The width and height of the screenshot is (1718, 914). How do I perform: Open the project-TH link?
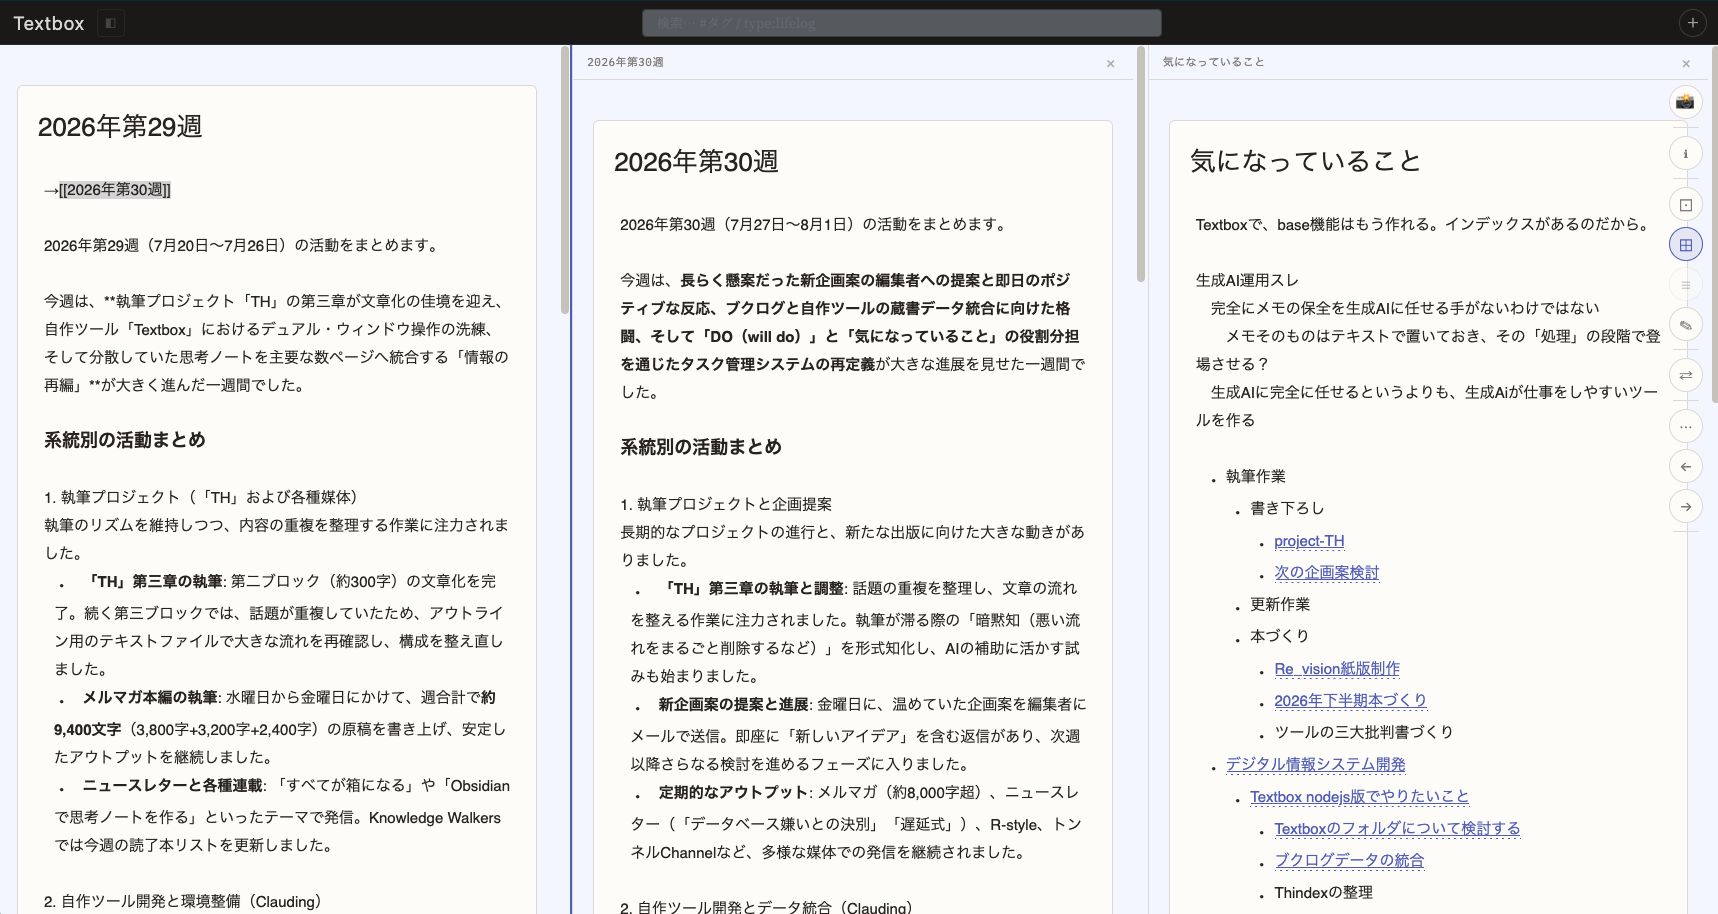(1309, 541)
